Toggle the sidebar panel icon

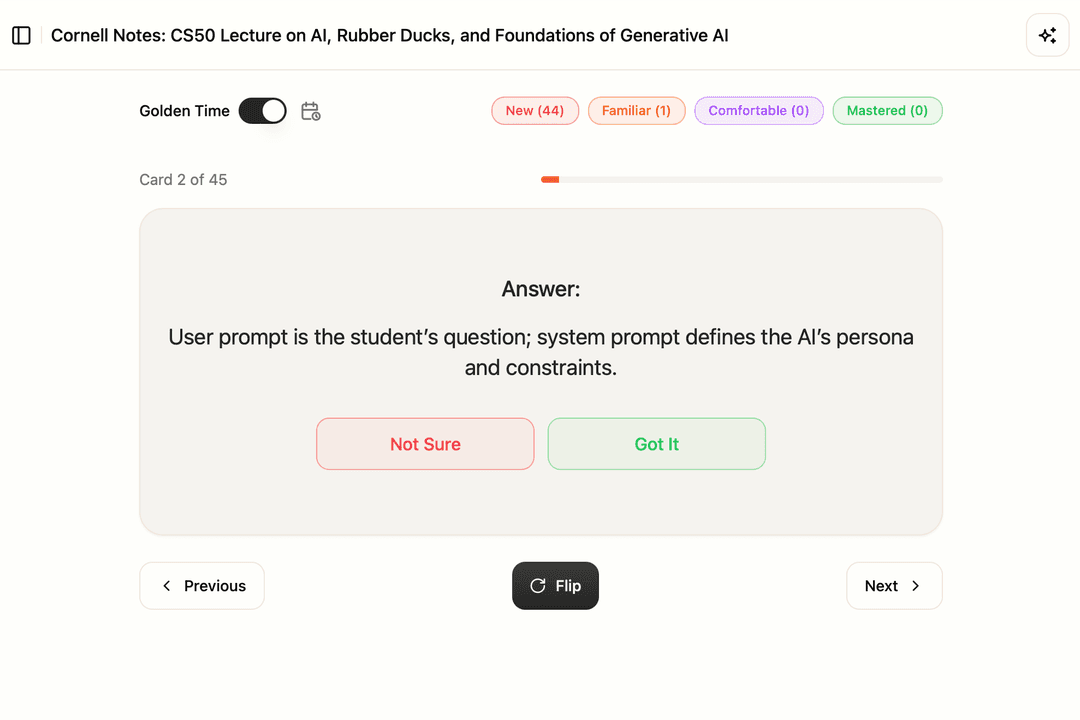pos(21,35)
